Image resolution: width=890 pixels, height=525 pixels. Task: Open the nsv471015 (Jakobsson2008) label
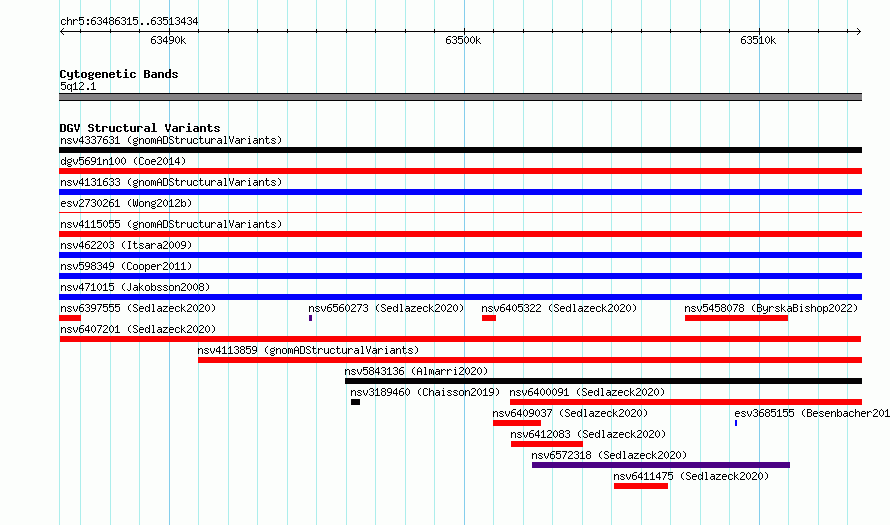tap(135, 287)
